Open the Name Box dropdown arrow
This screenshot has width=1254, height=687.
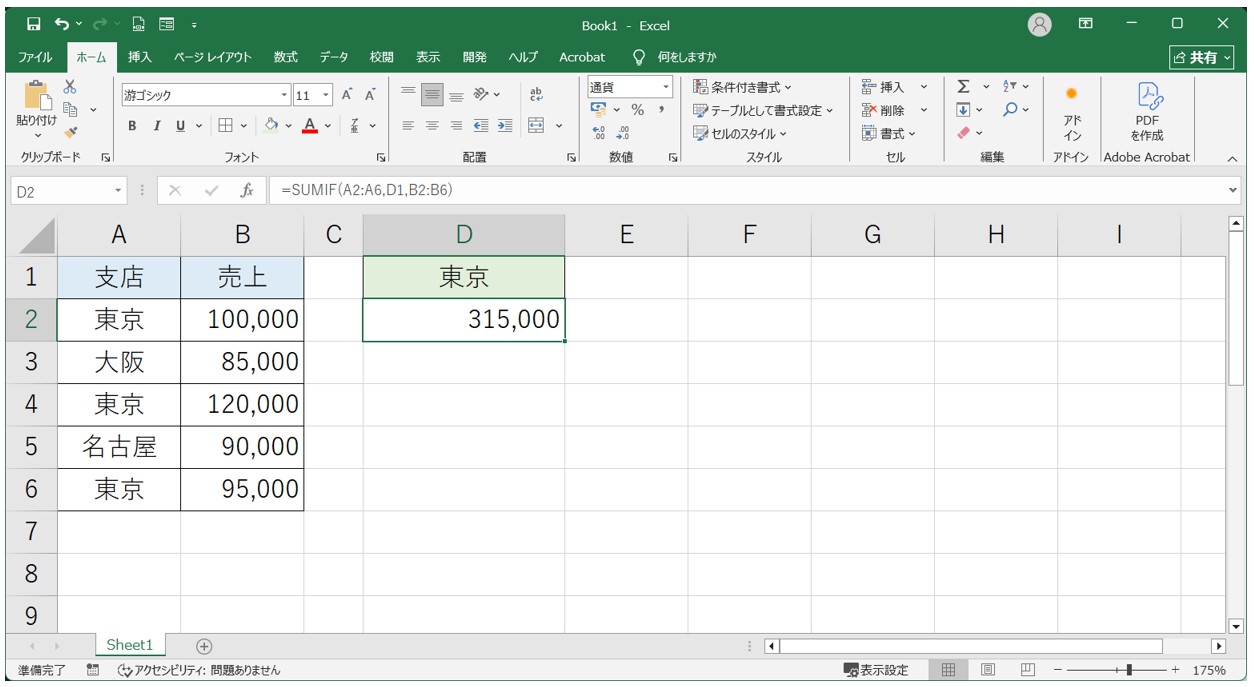pyautogui.click(x=119, y=191)
